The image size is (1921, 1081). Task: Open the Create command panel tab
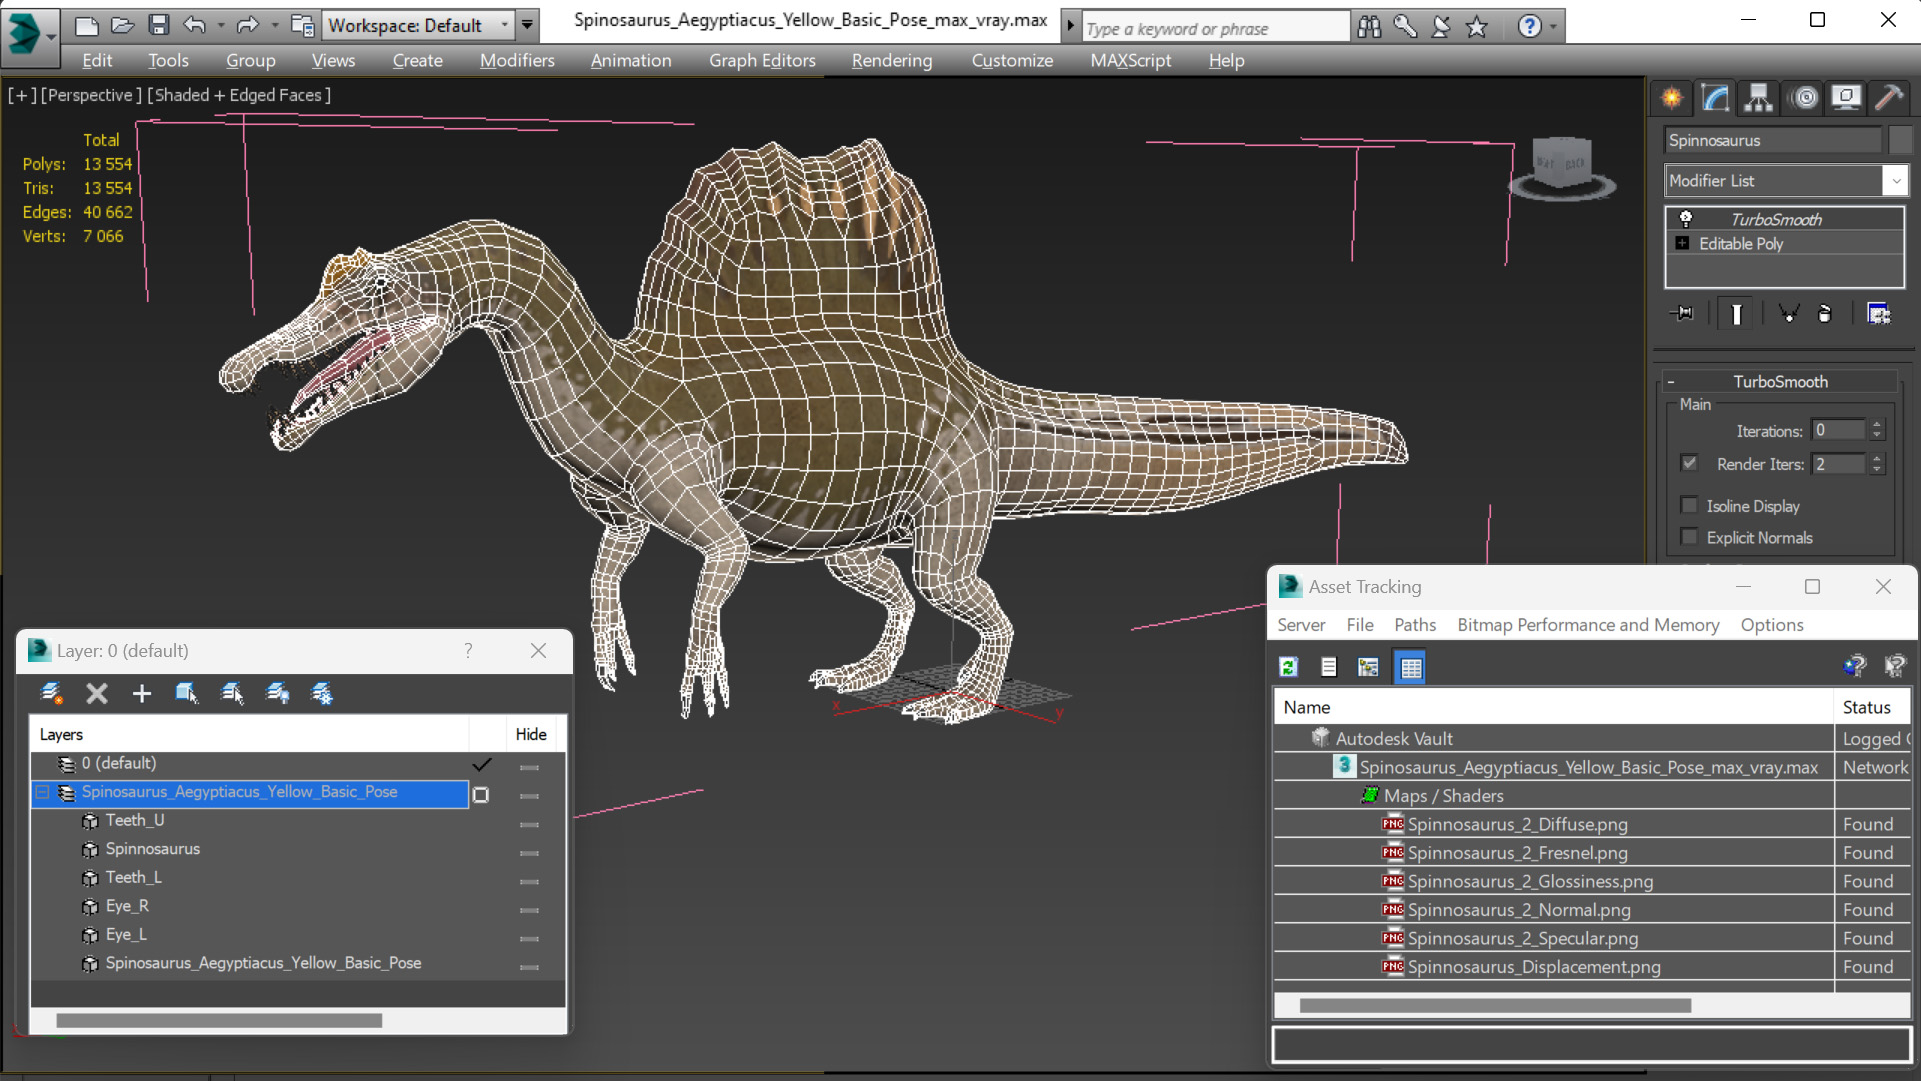pos(1672,97)
